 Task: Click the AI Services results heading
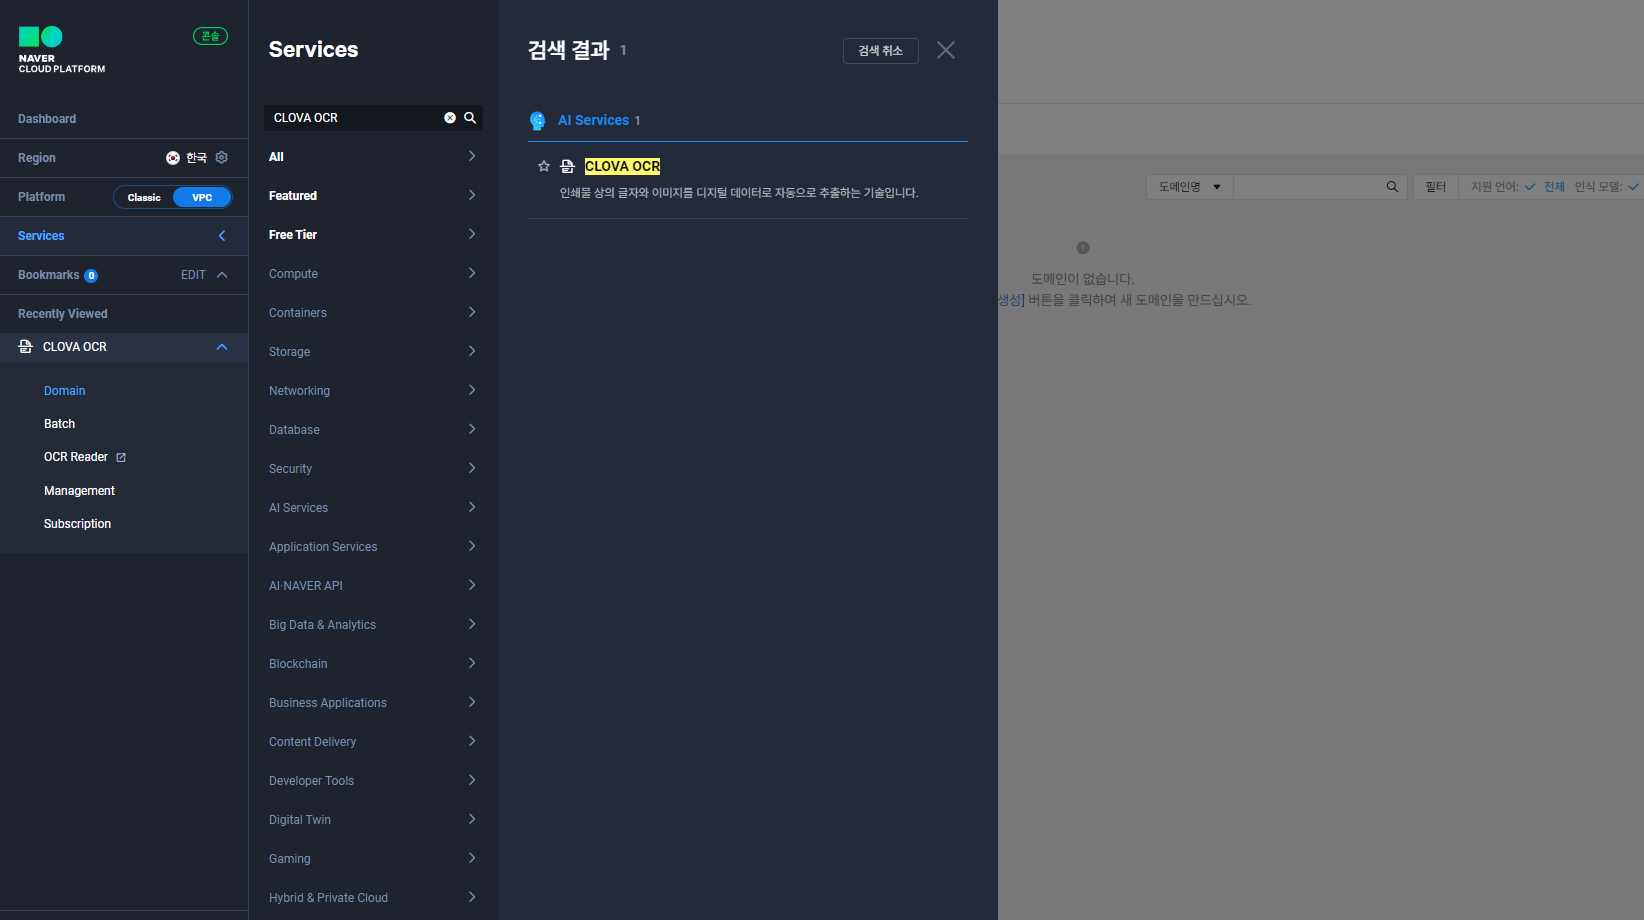pyautogui.click(x=593, y=120)
